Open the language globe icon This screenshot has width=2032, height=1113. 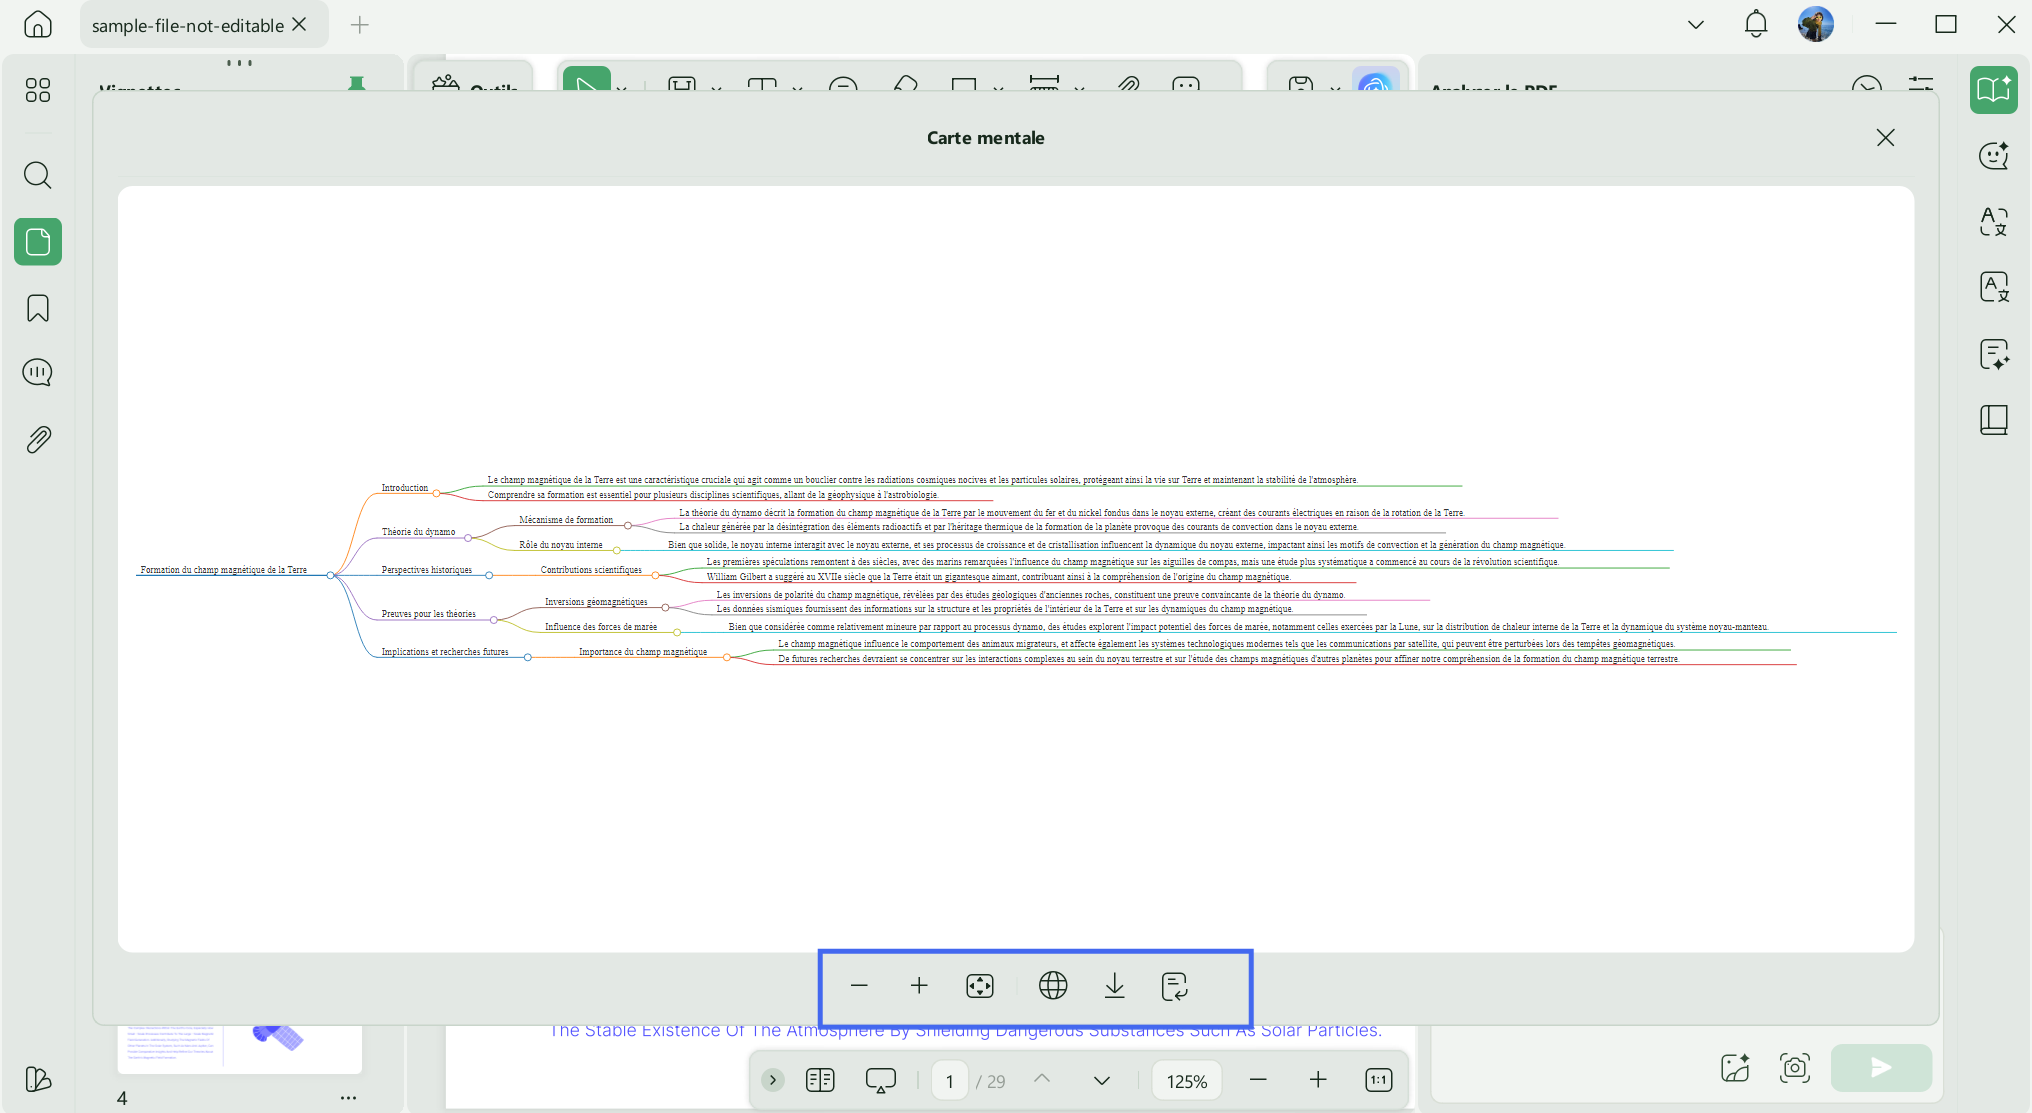[1053, 986]
